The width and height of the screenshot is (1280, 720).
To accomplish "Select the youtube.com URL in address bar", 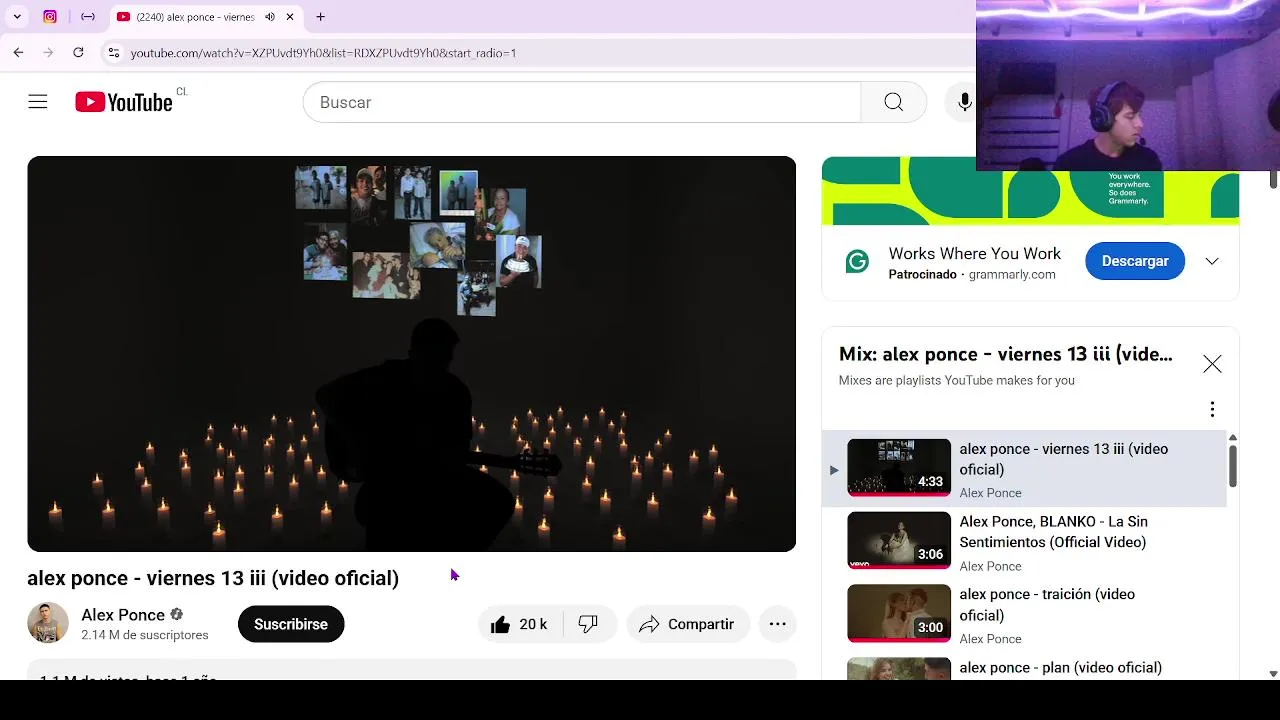I will coord(323,53).
